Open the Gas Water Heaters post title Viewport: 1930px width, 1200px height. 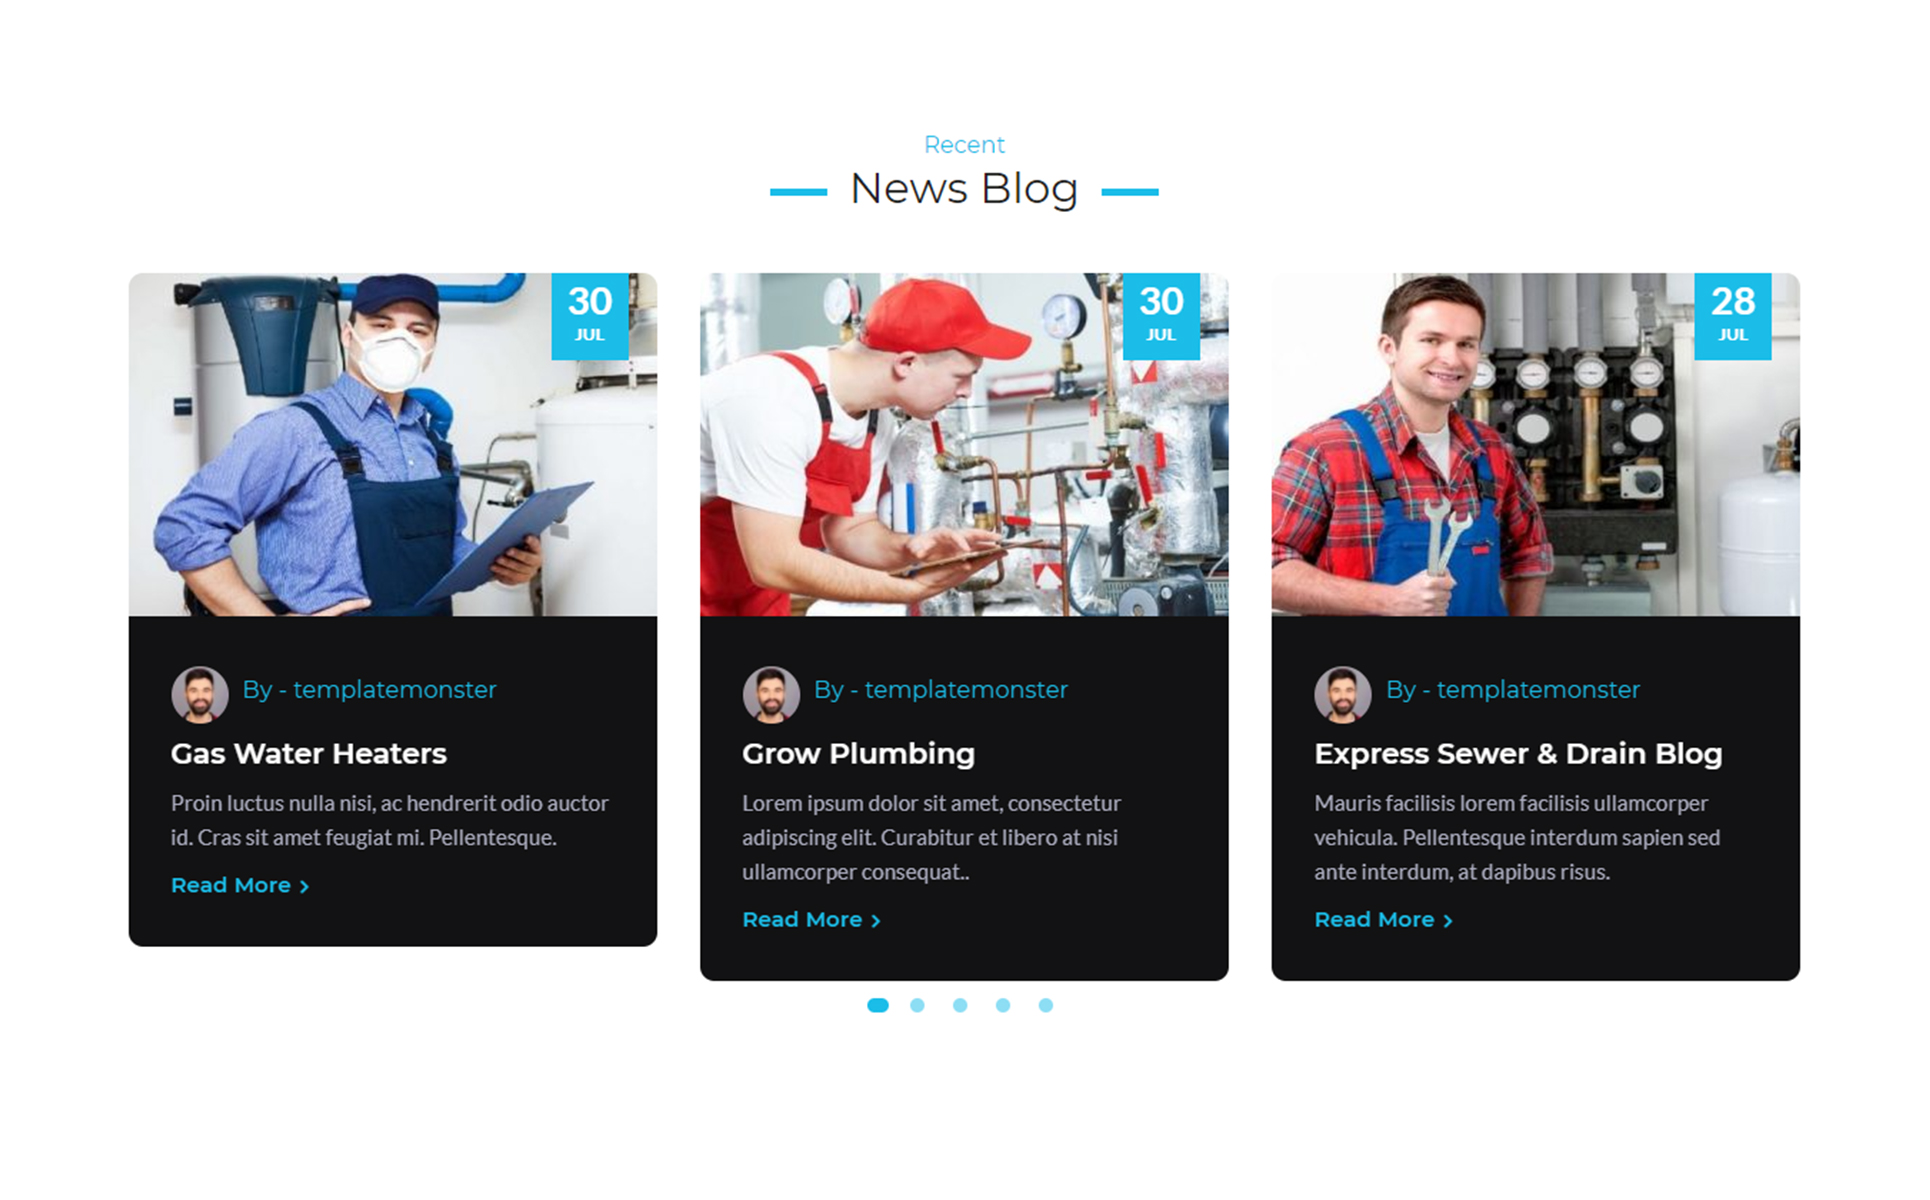pyautogui.click(x=308, y=753)
